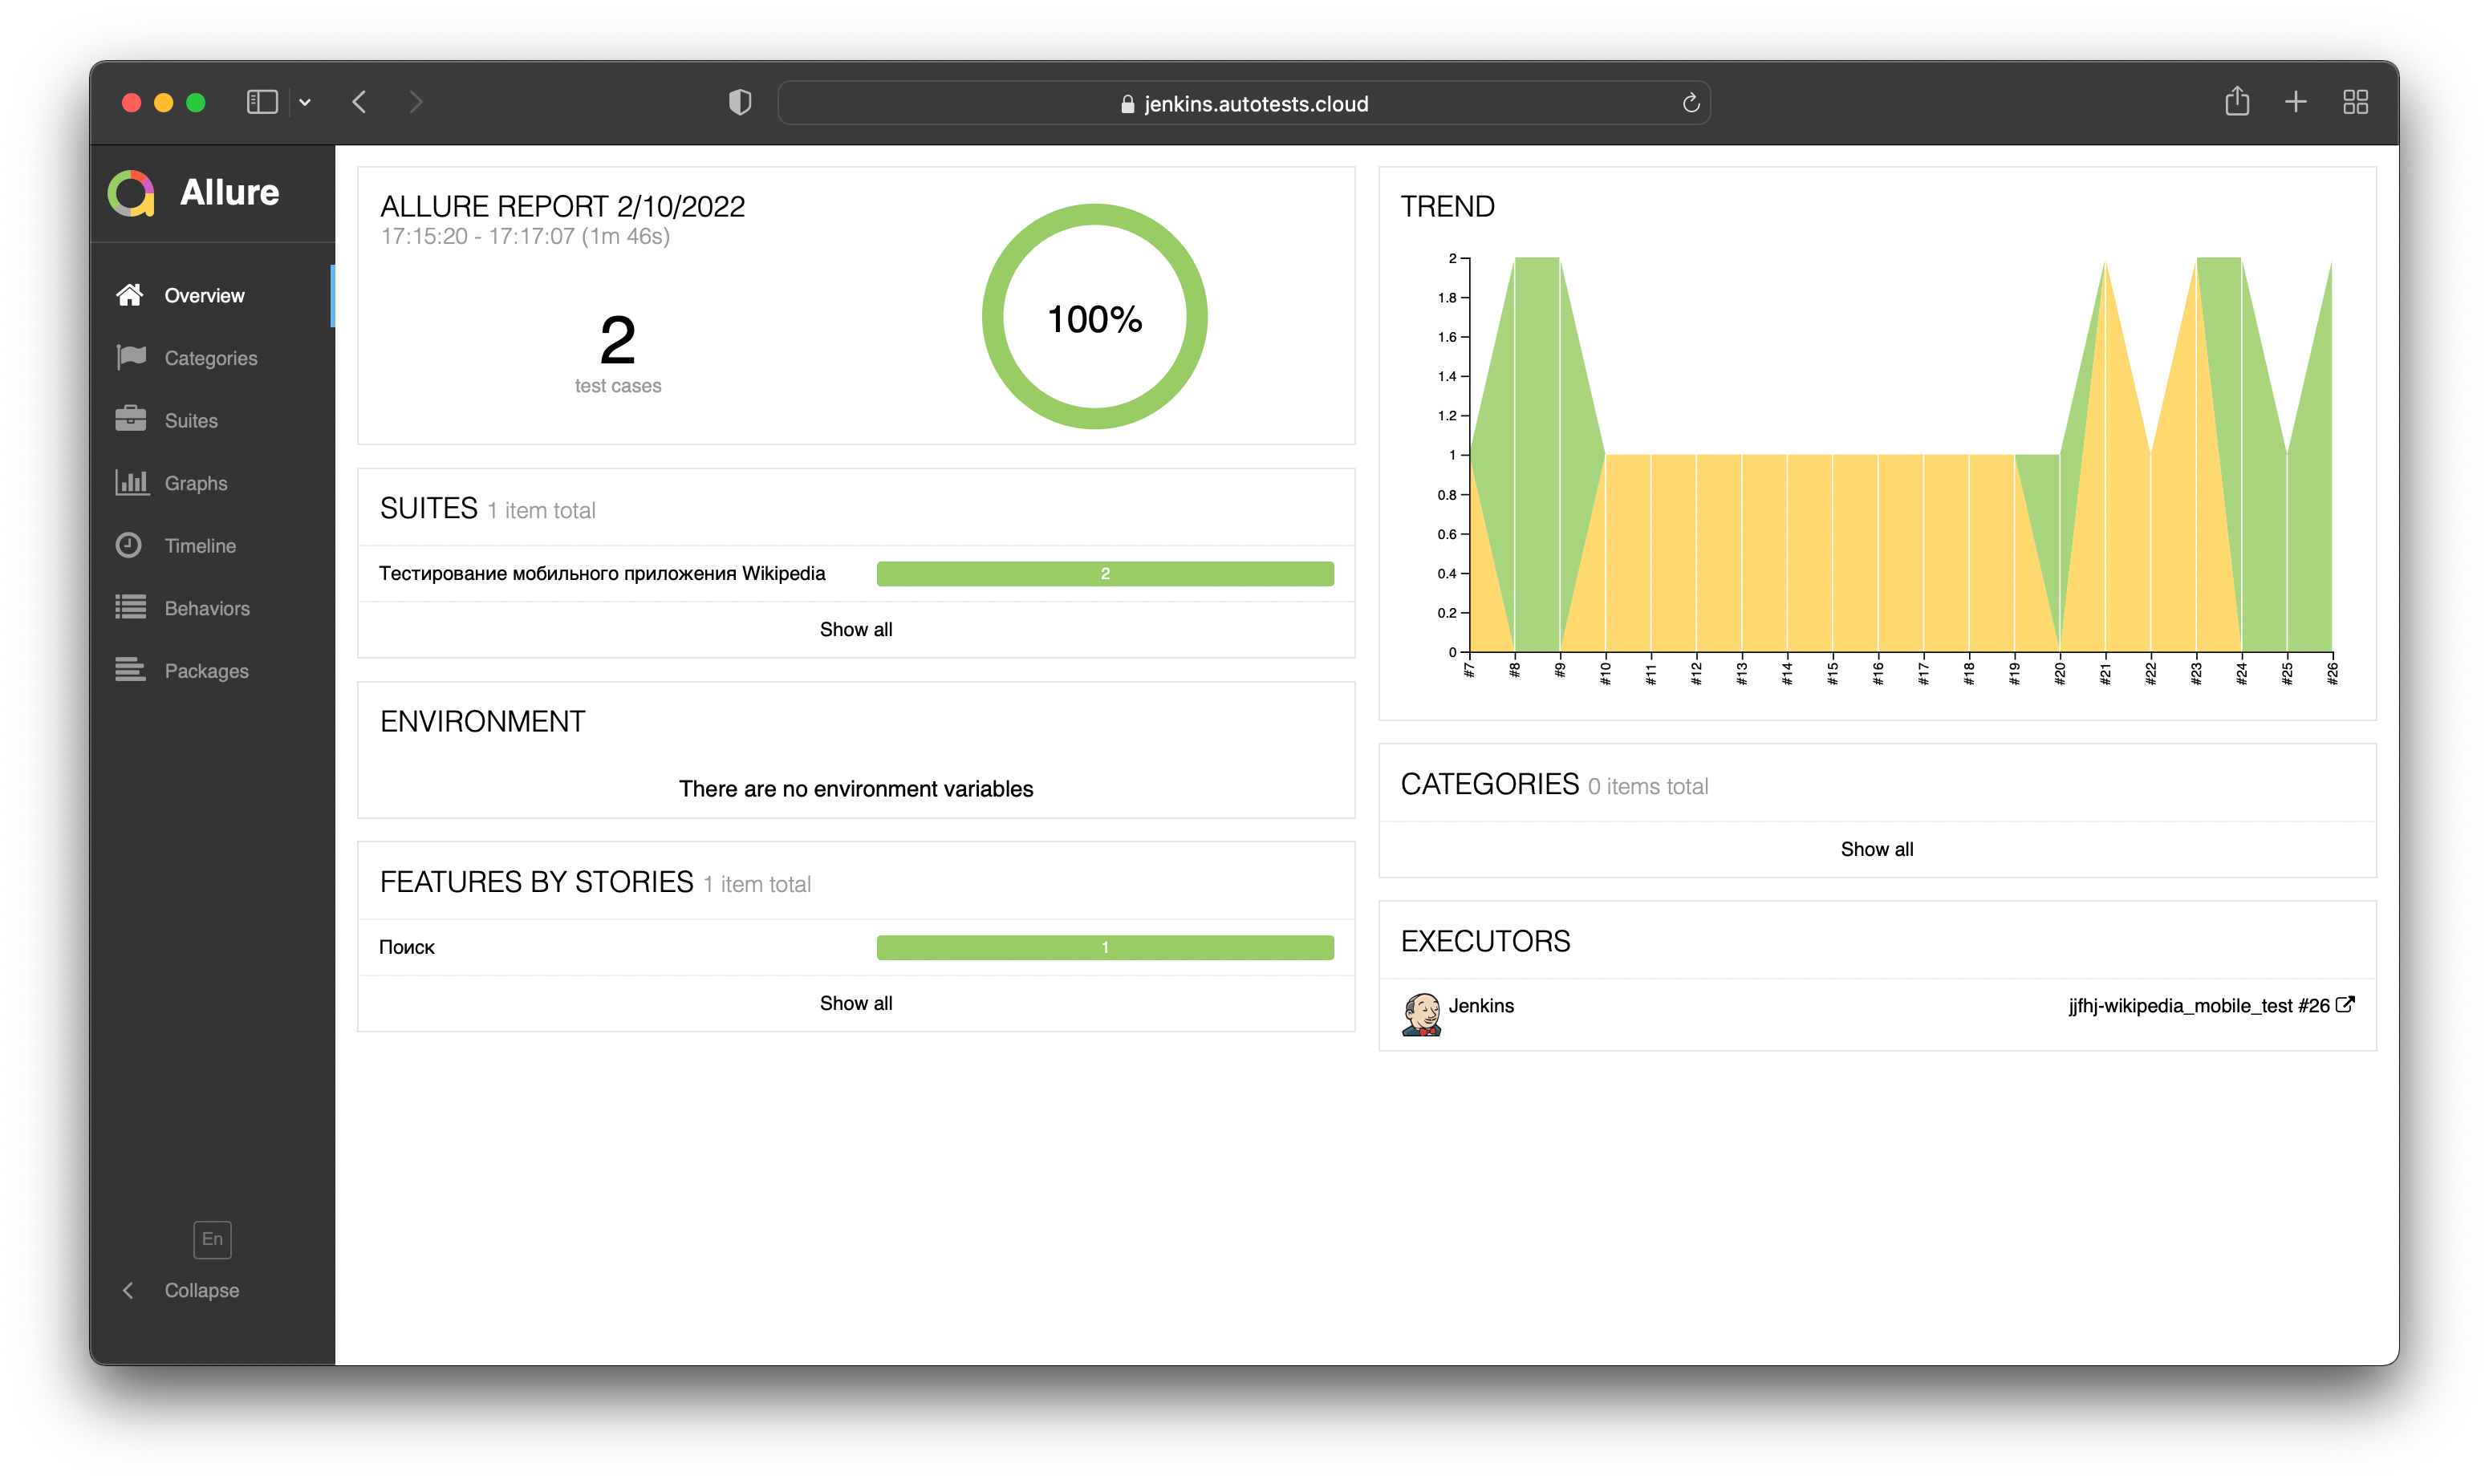2489x1484 pixels.
Task: Open the Suites briefcase icon
Action: [x=131, y=420]
